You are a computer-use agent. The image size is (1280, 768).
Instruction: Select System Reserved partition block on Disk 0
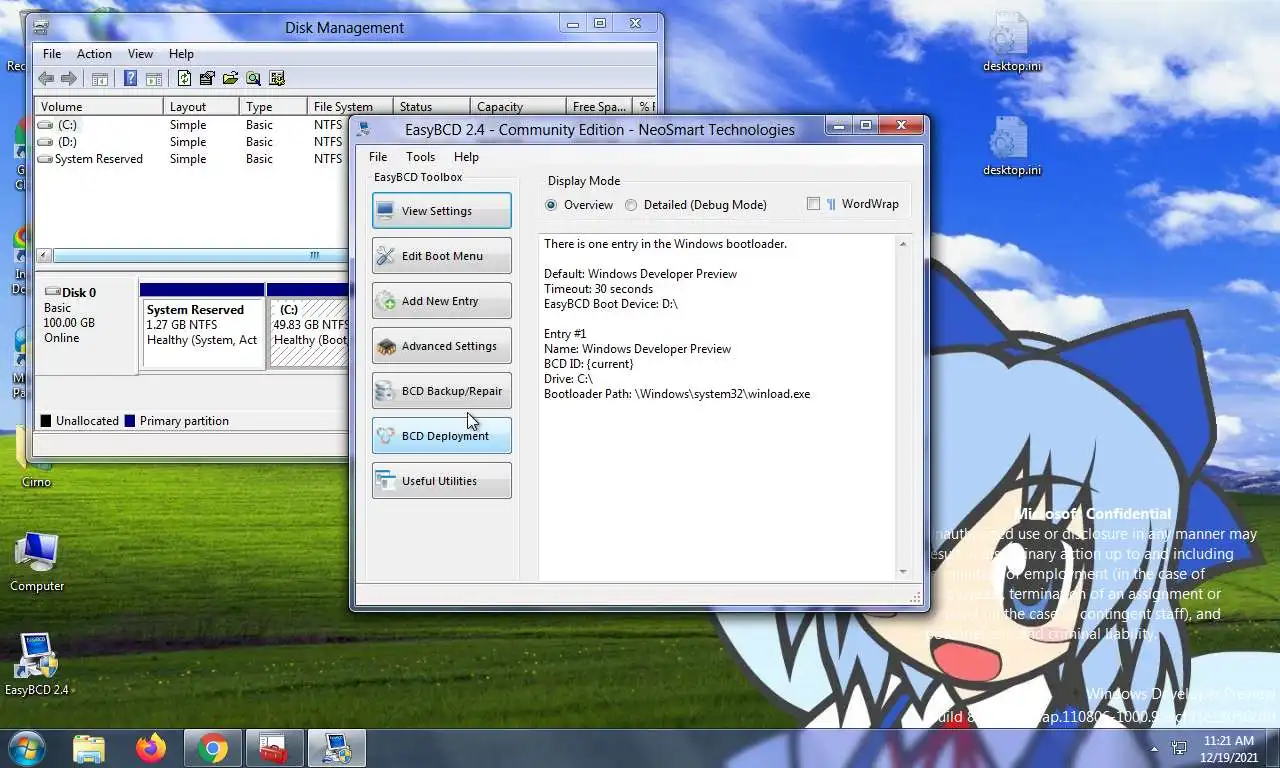click(x=202, y=325)
